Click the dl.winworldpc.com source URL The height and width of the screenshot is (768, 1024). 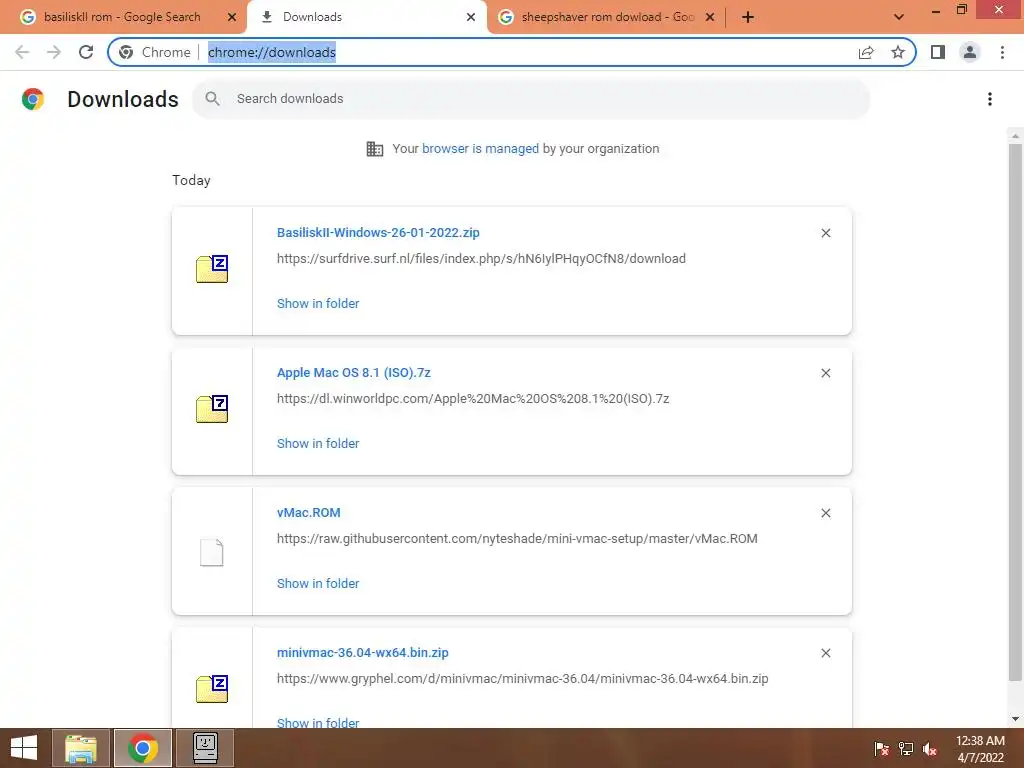473,398
